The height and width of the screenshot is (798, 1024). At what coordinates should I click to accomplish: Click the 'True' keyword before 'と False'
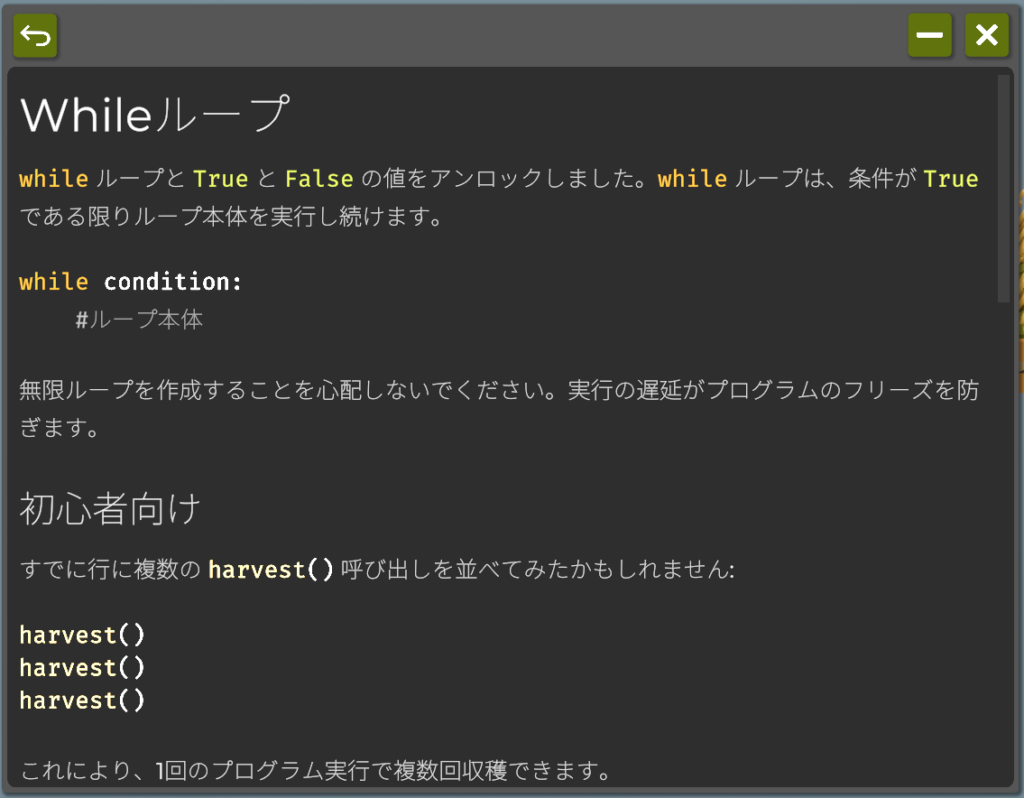(x=221, y=178)
